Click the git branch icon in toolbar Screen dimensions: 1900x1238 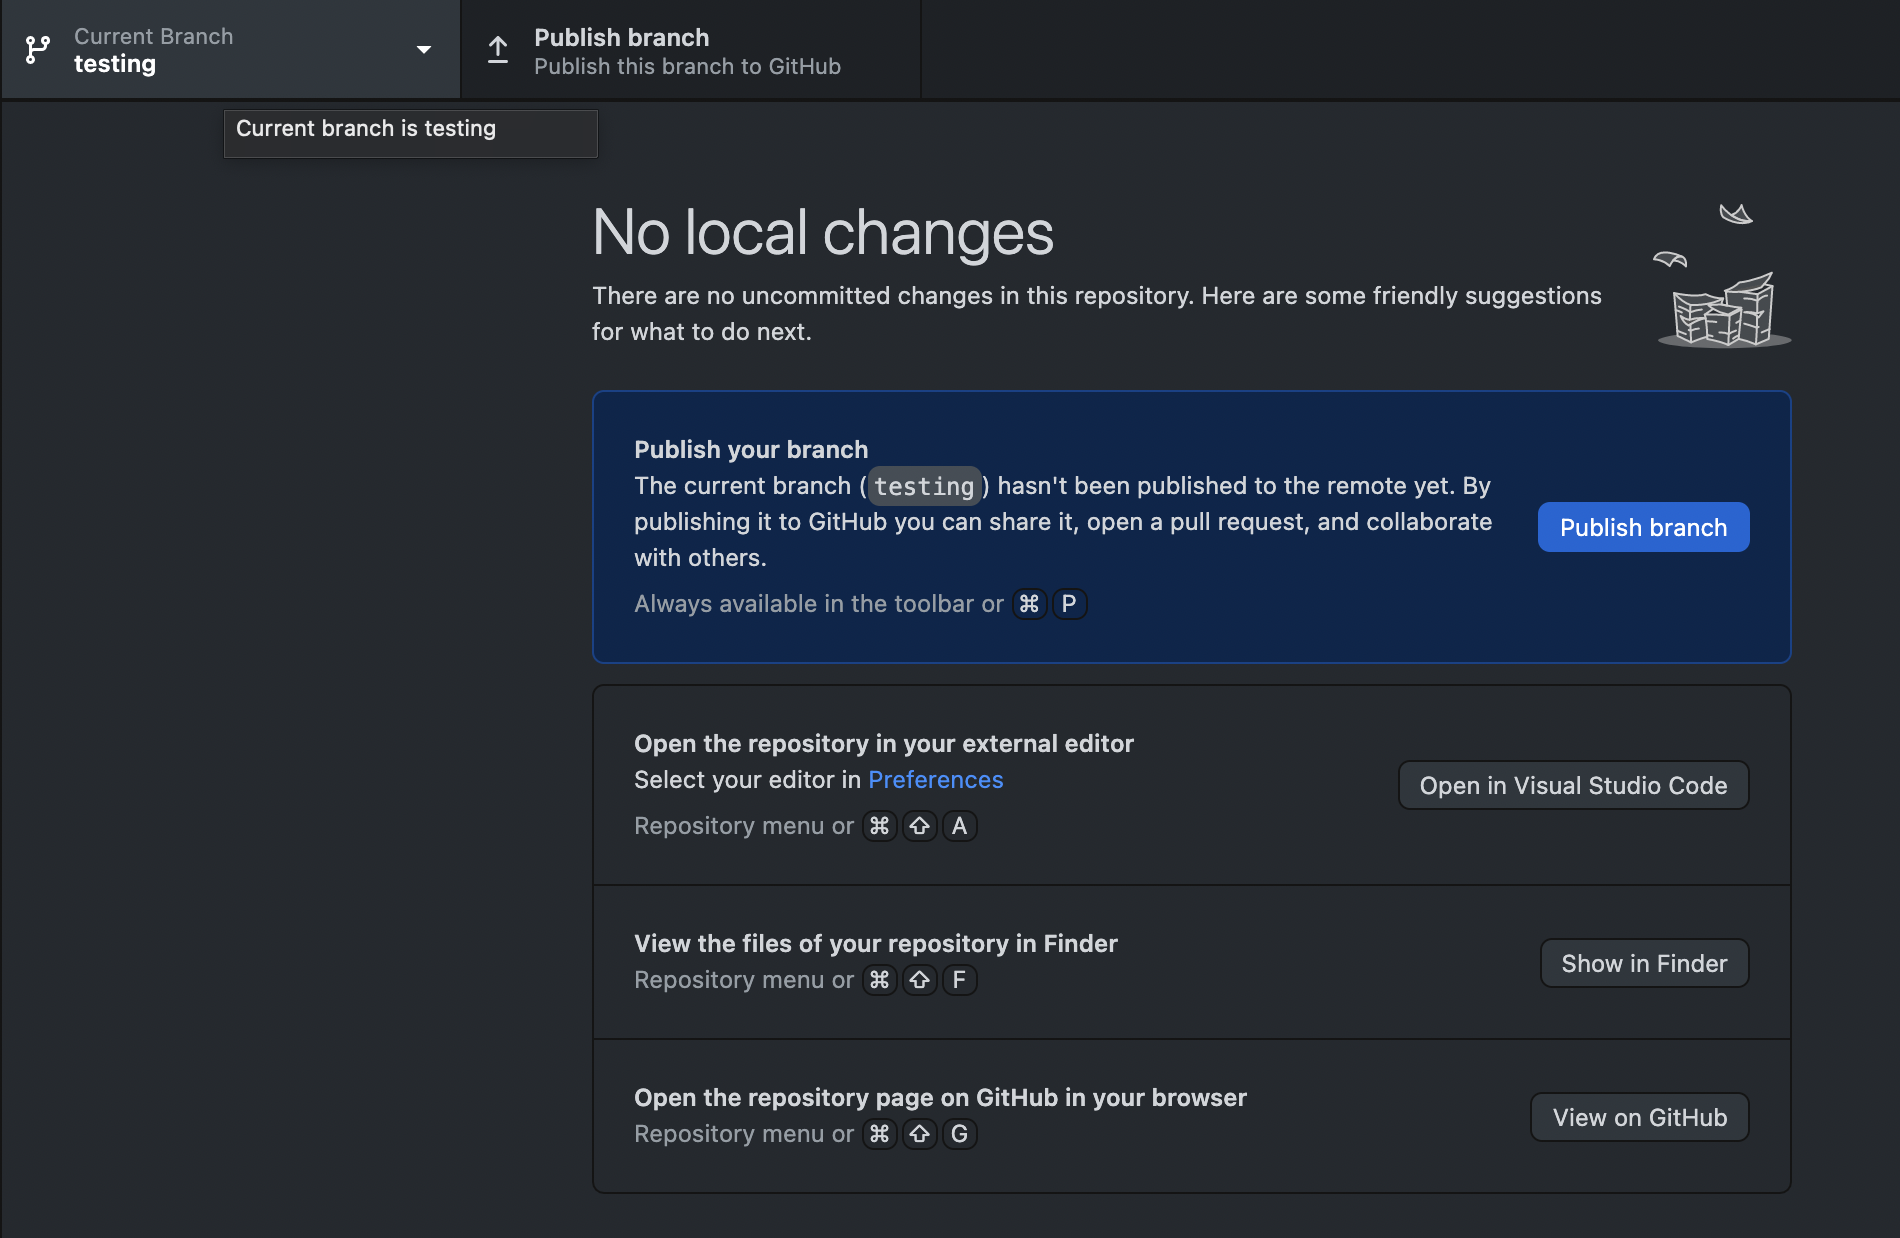pos(38,50)
